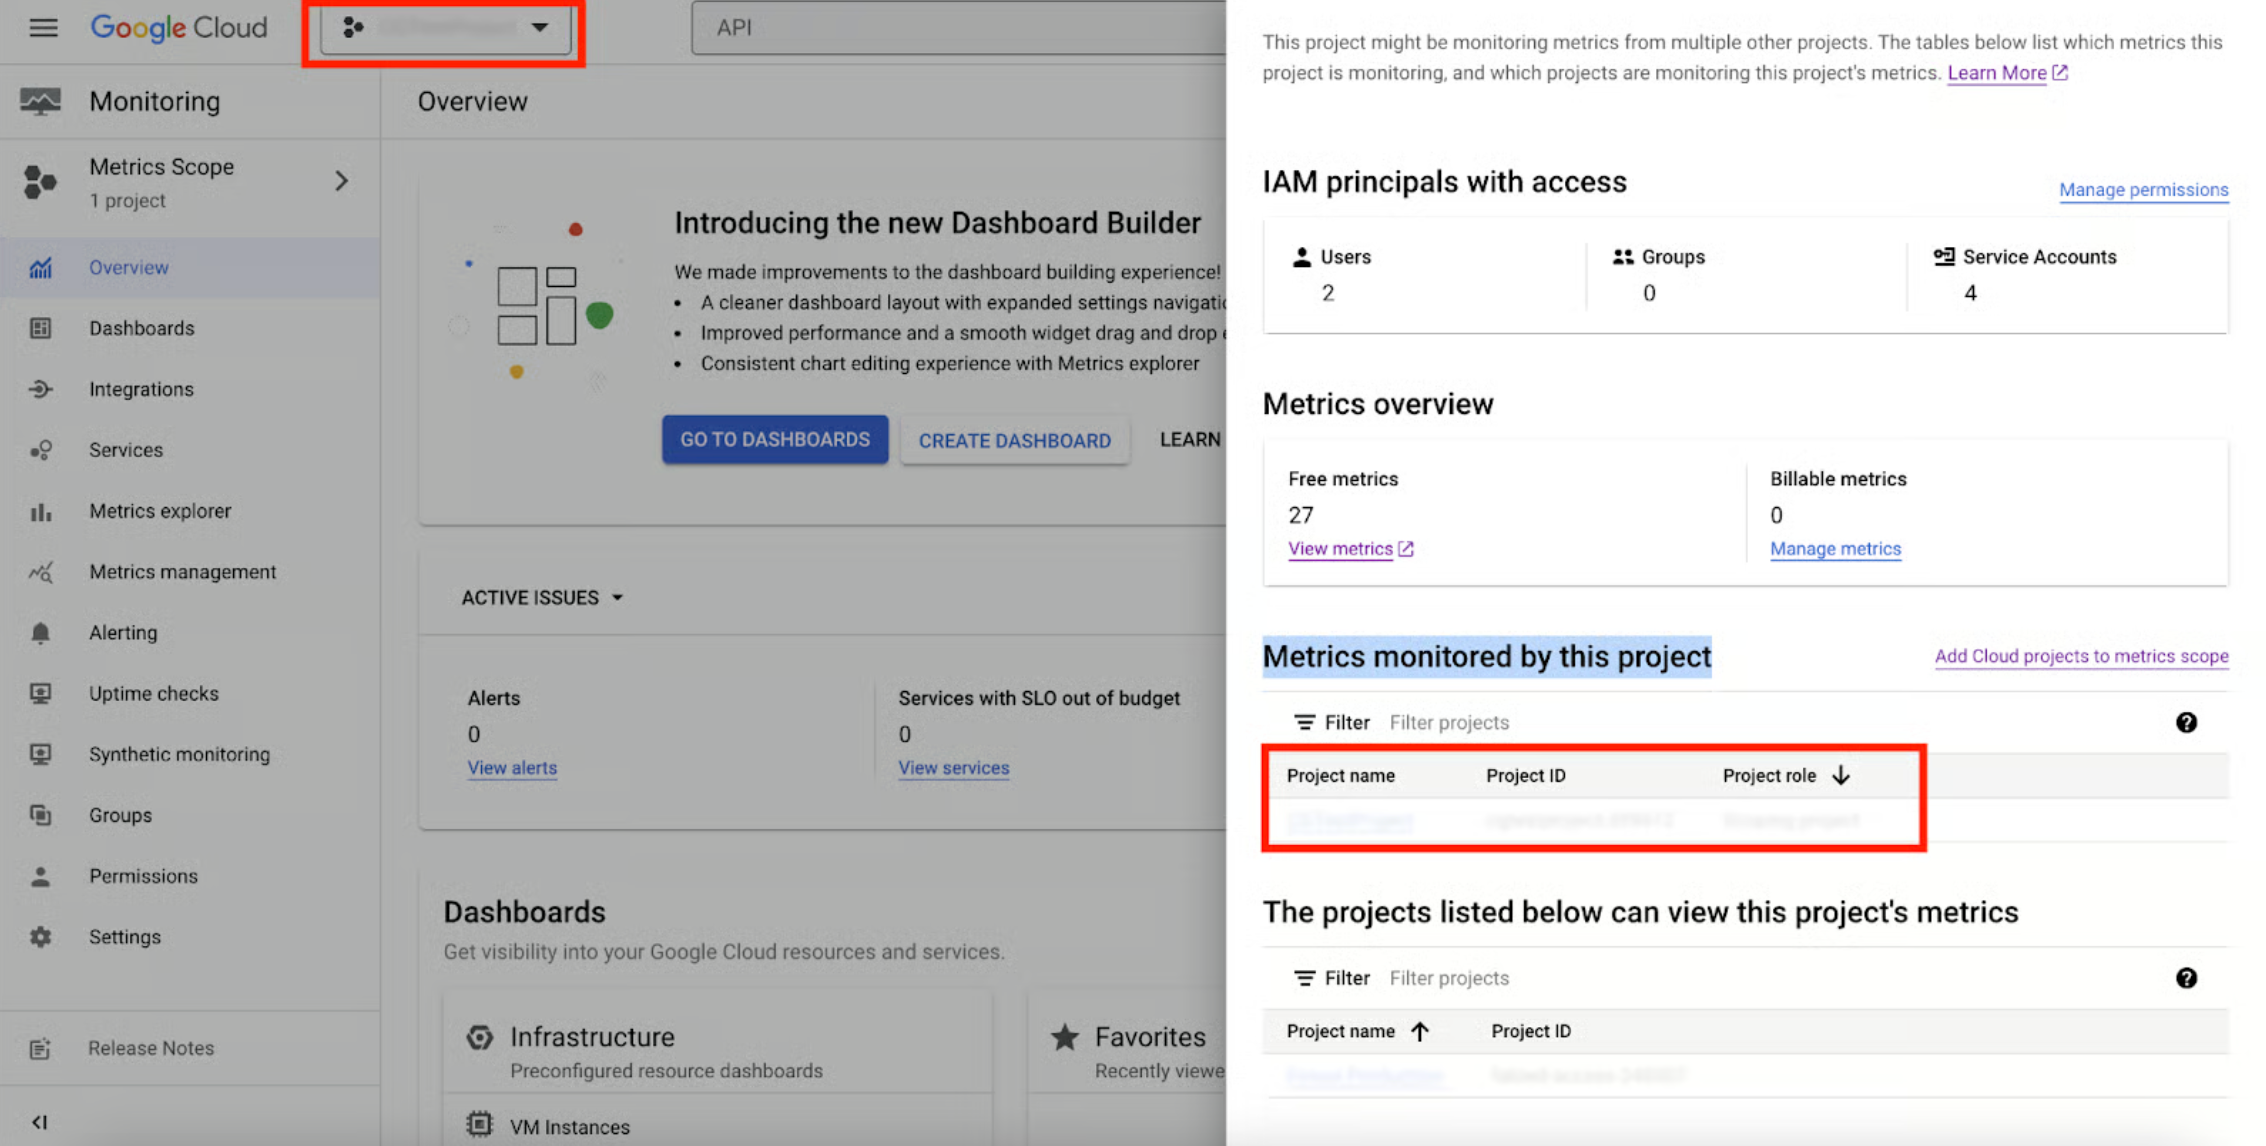
Task: Click the Integrations sidebar icon
Action: pyautogui.click(x=40, y=389)
